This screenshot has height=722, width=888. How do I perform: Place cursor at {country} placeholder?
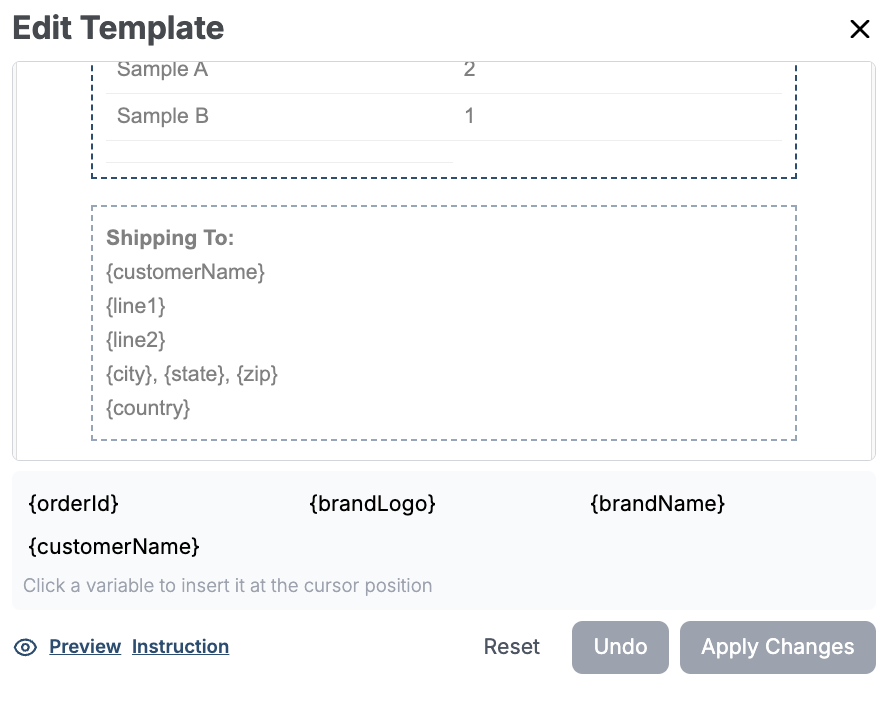(x=148, y=408)
